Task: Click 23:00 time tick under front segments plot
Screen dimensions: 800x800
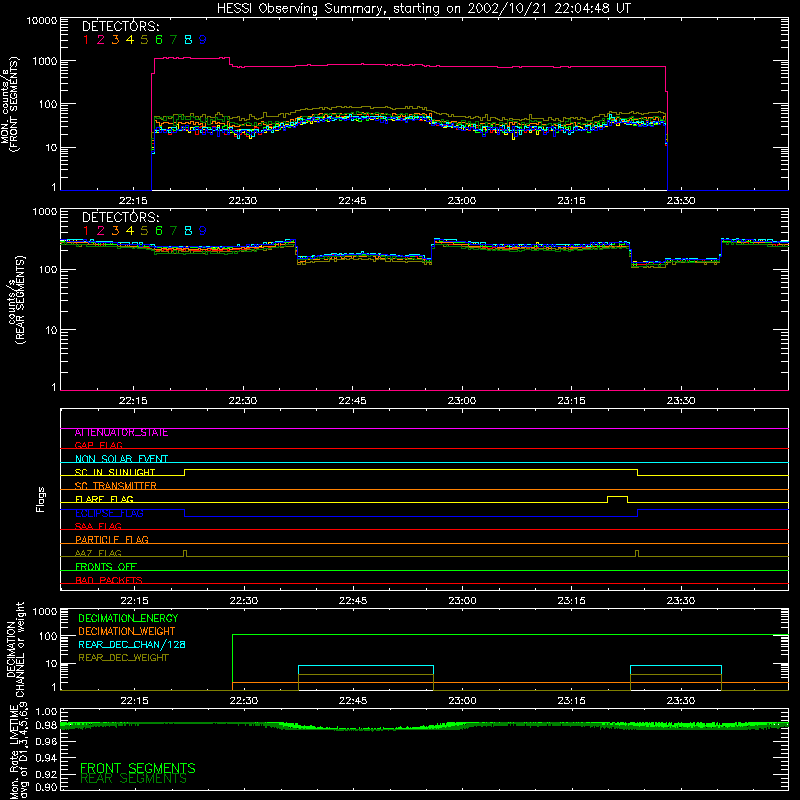Action: coord(462,201)
